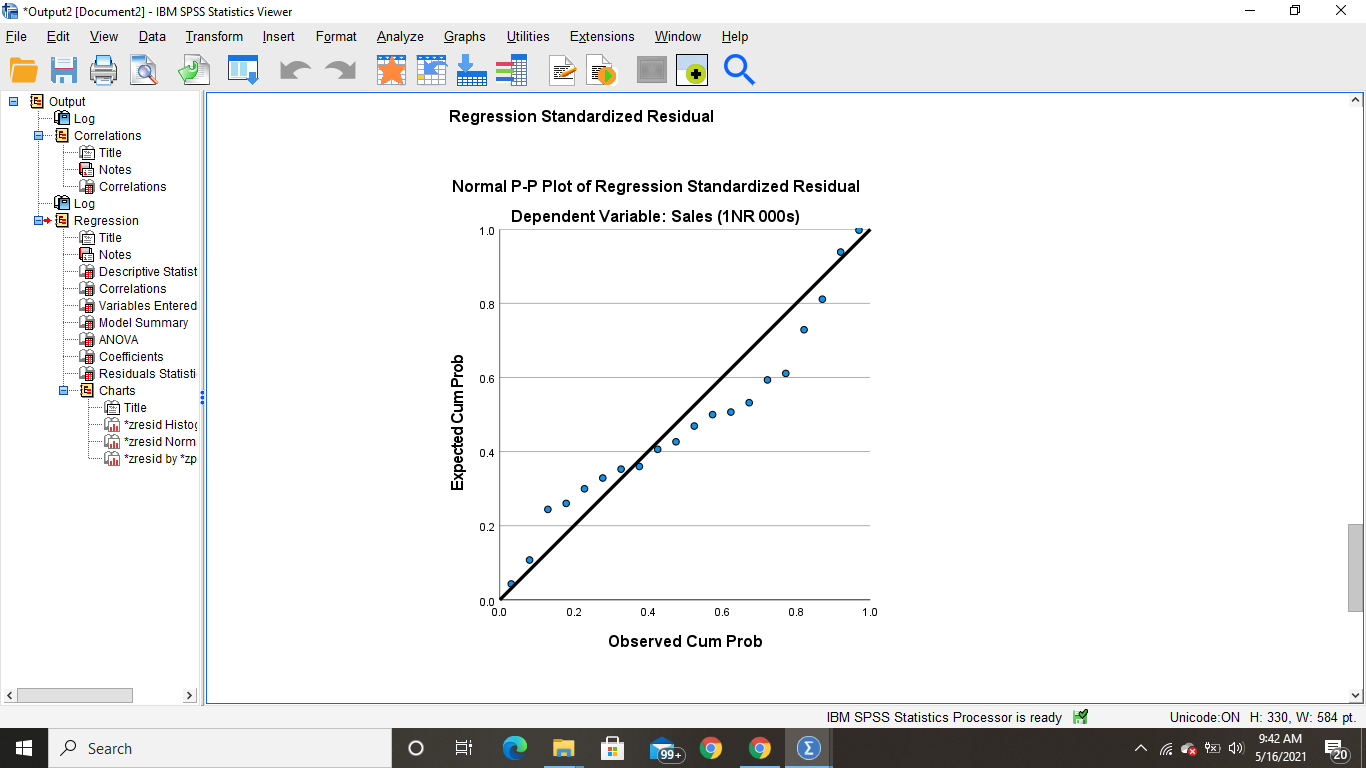Select Coefficients in the outline tree
Screen dimensions: 1366x768
[x=131, y=357]
